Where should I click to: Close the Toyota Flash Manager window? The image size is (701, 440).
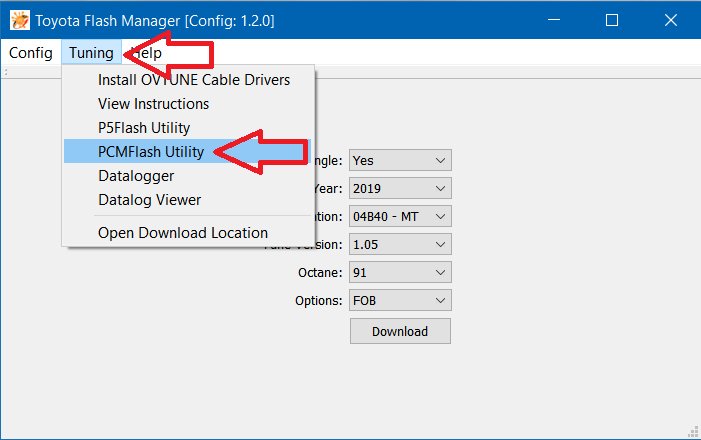(x=671, y=20)
